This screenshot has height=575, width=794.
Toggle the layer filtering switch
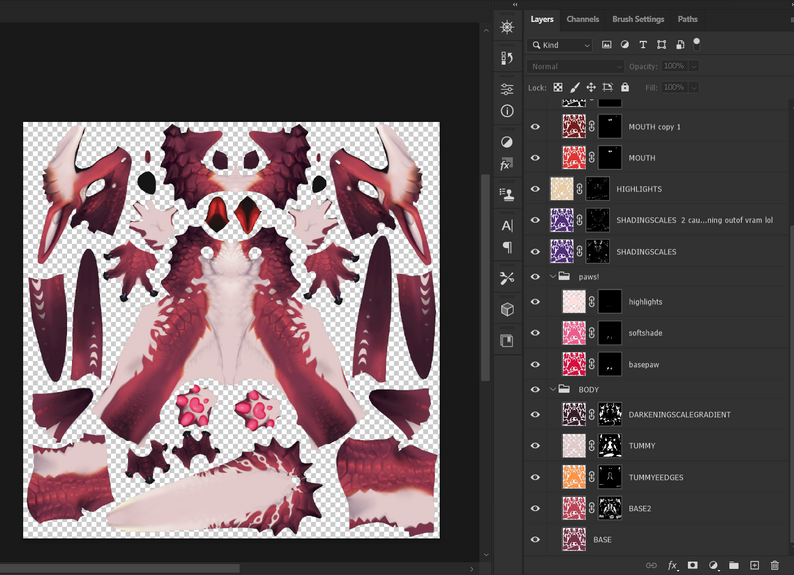click(x=697, y=43)
